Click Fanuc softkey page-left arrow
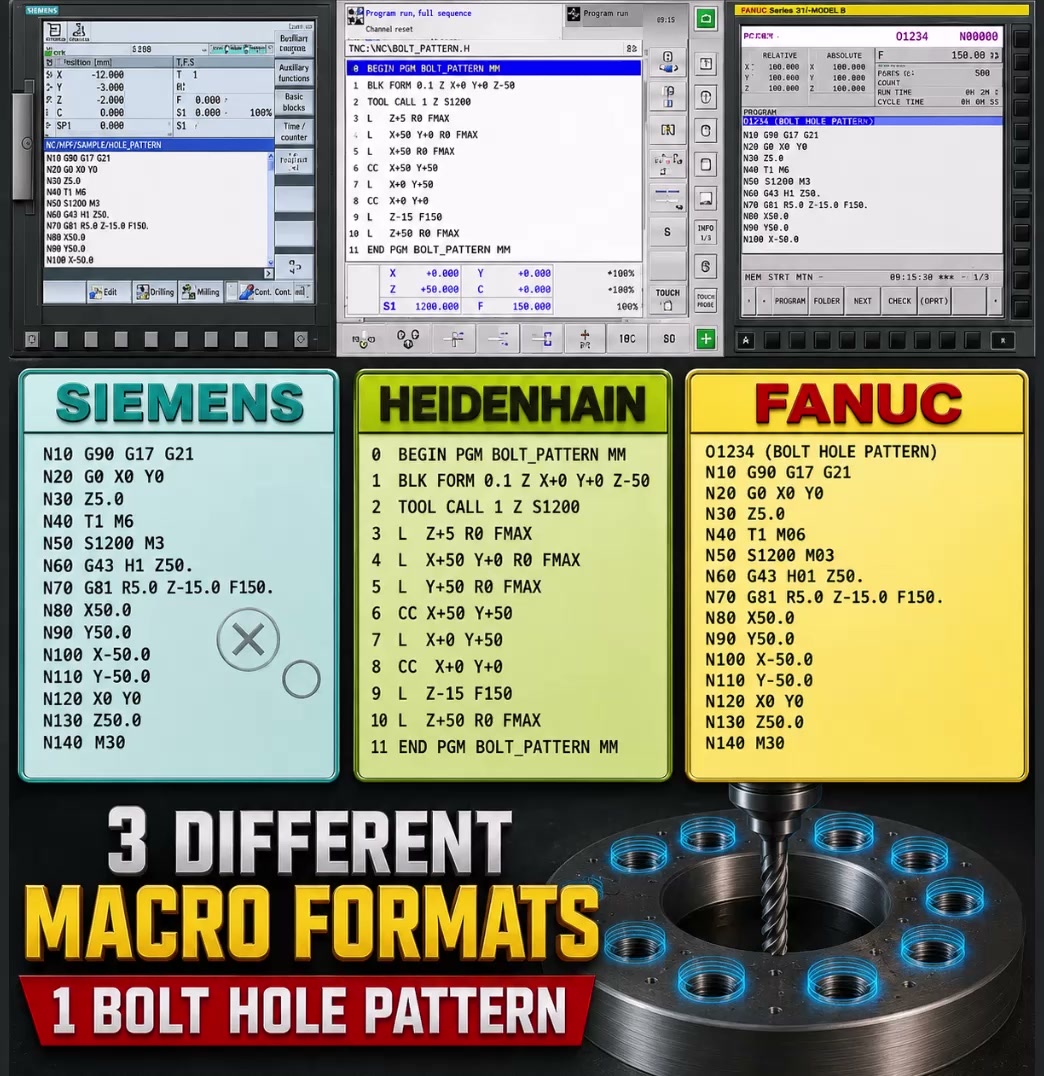This screenshot has width=1044, height=1076. click(749, 301)
